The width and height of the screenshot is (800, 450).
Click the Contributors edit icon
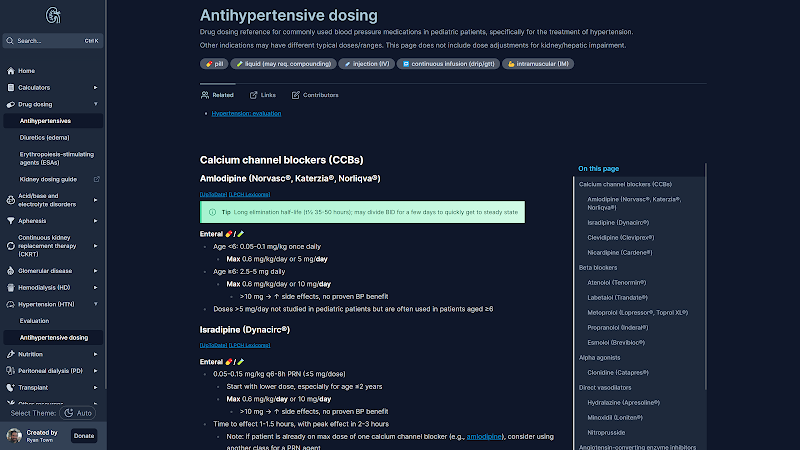[x=295, y=95]
